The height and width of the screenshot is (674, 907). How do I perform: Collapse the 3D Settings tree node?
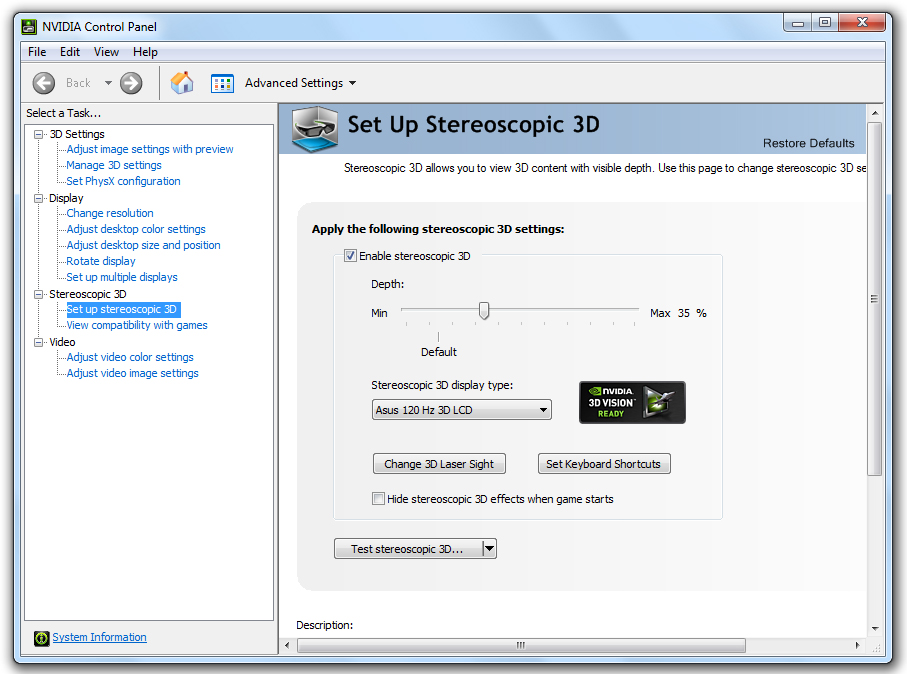pos(39,134)
